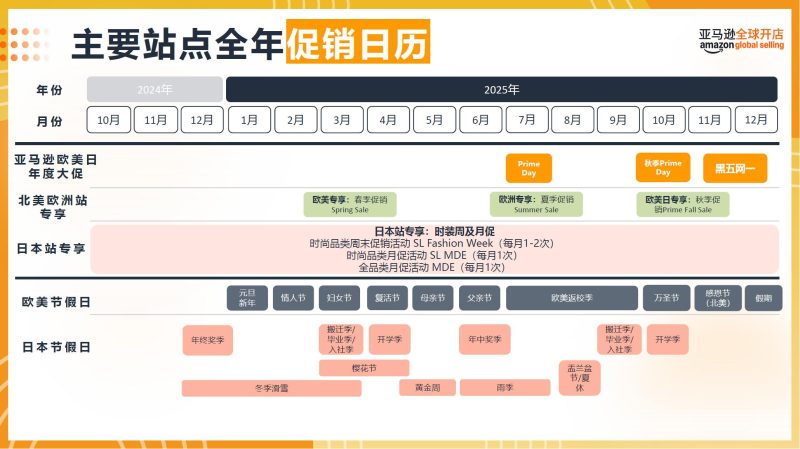Select the orange Prime Day box in July
The width and height of the screenshot is (800, 449).
coord(528,167)
